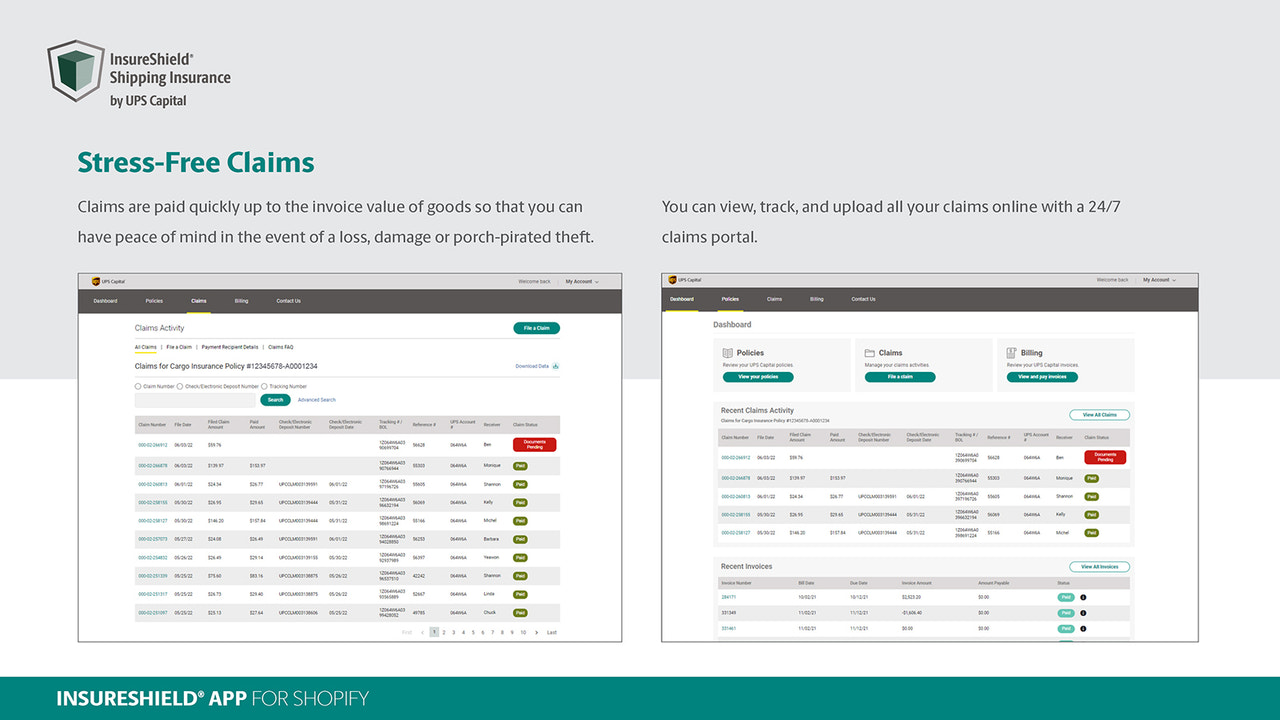Select the Policies book icon on Dashboard
The height and width of the screenshot is (720, 1280).
(x=726, y=352)
